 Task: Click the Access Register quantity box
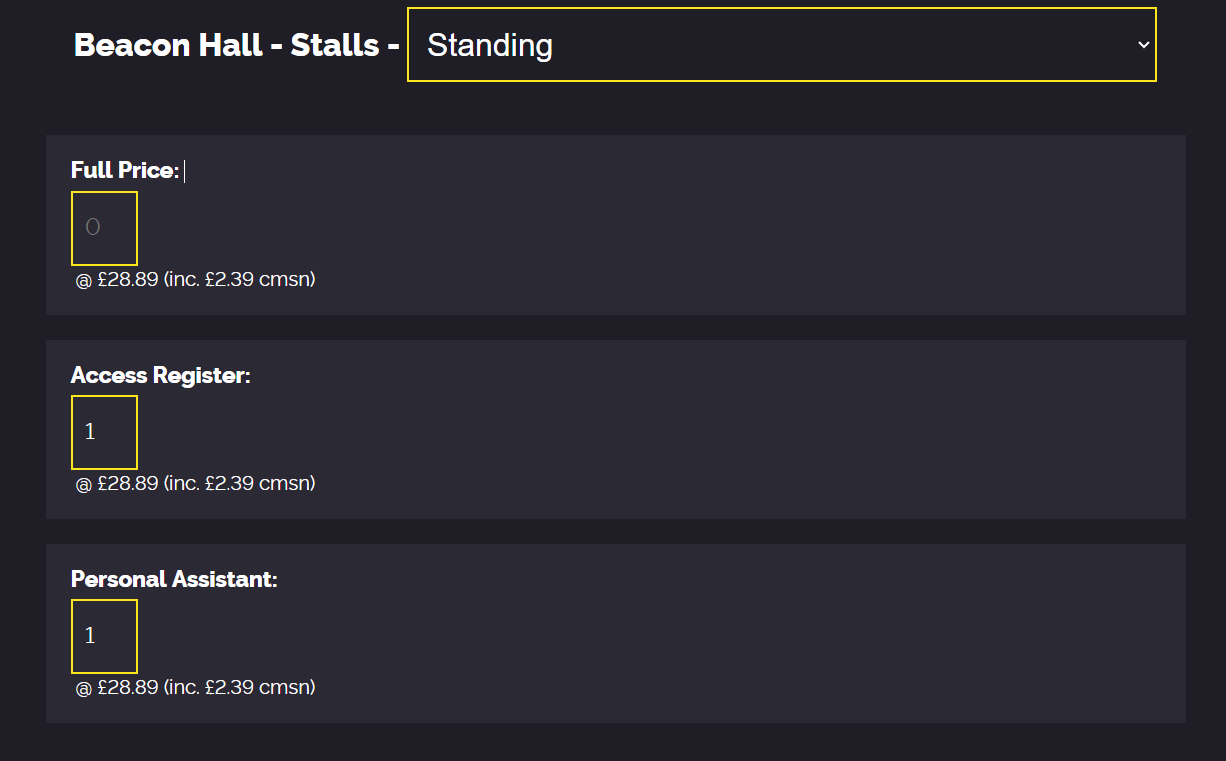point(104,432)
